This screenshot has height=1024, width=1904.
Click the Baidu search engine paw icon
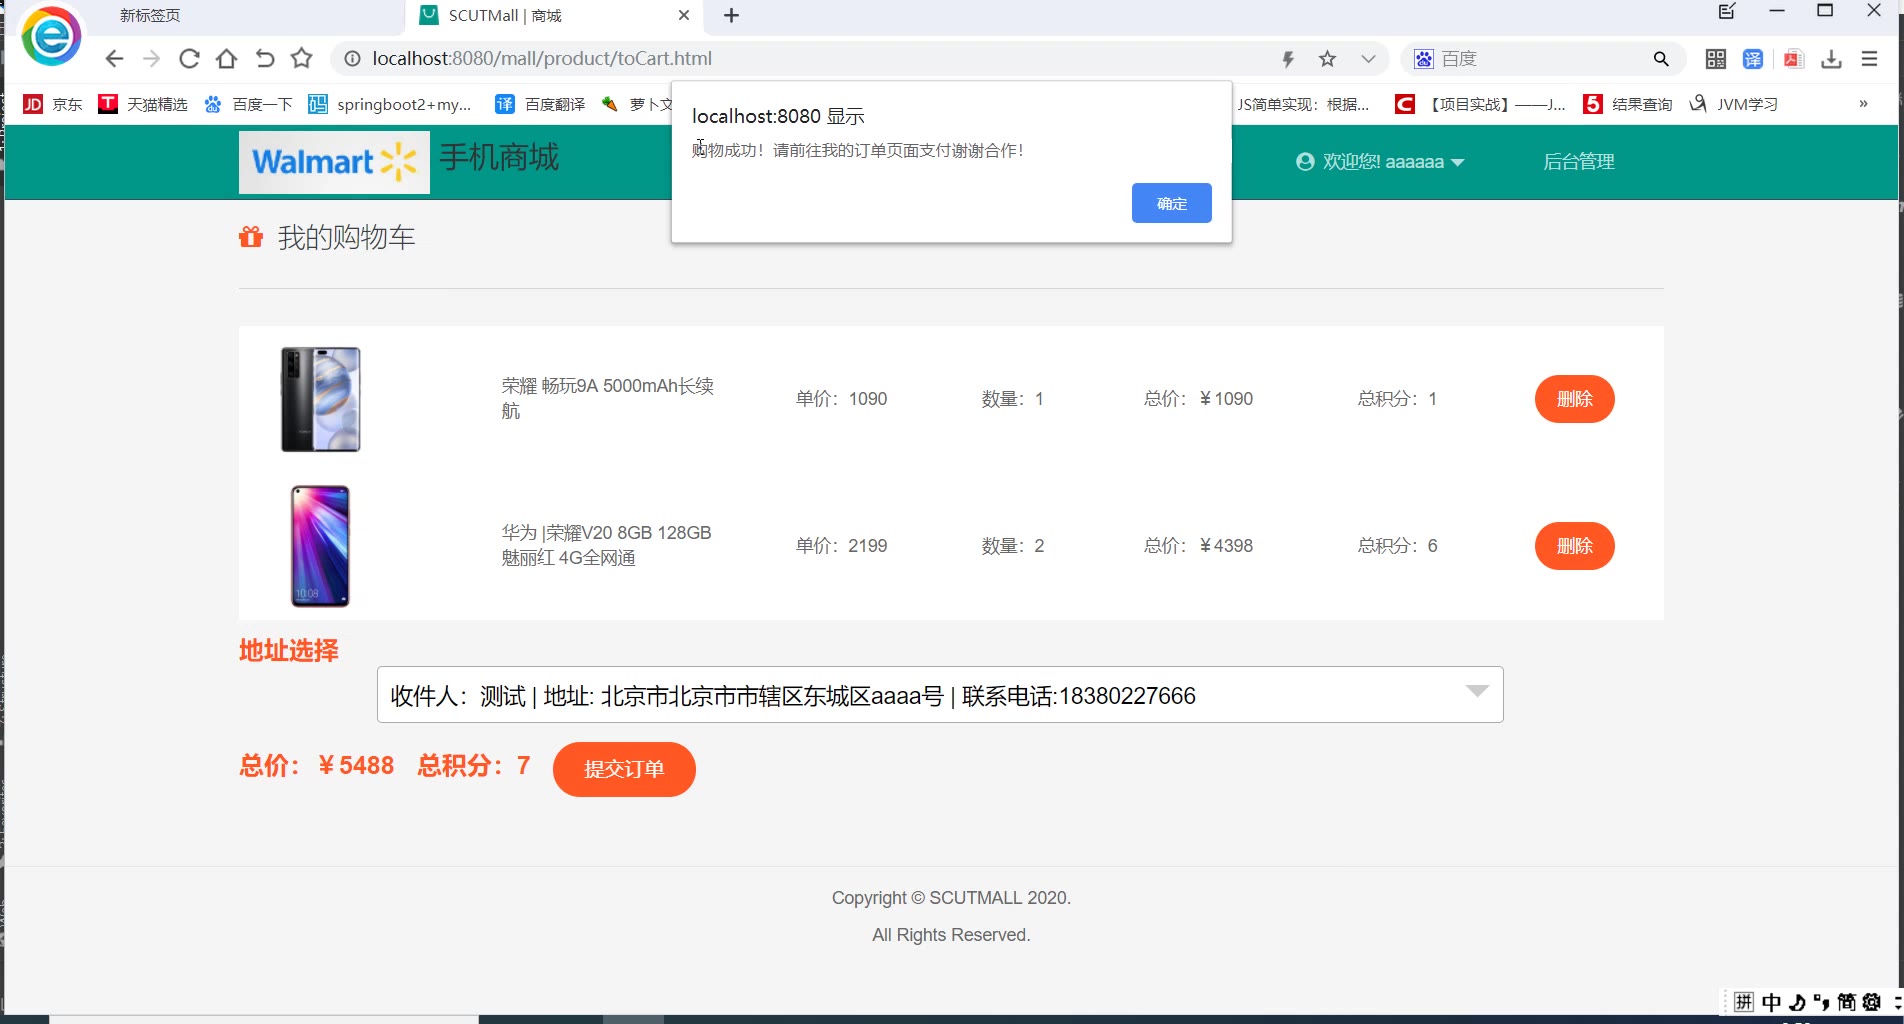(x=1423, y=59)
